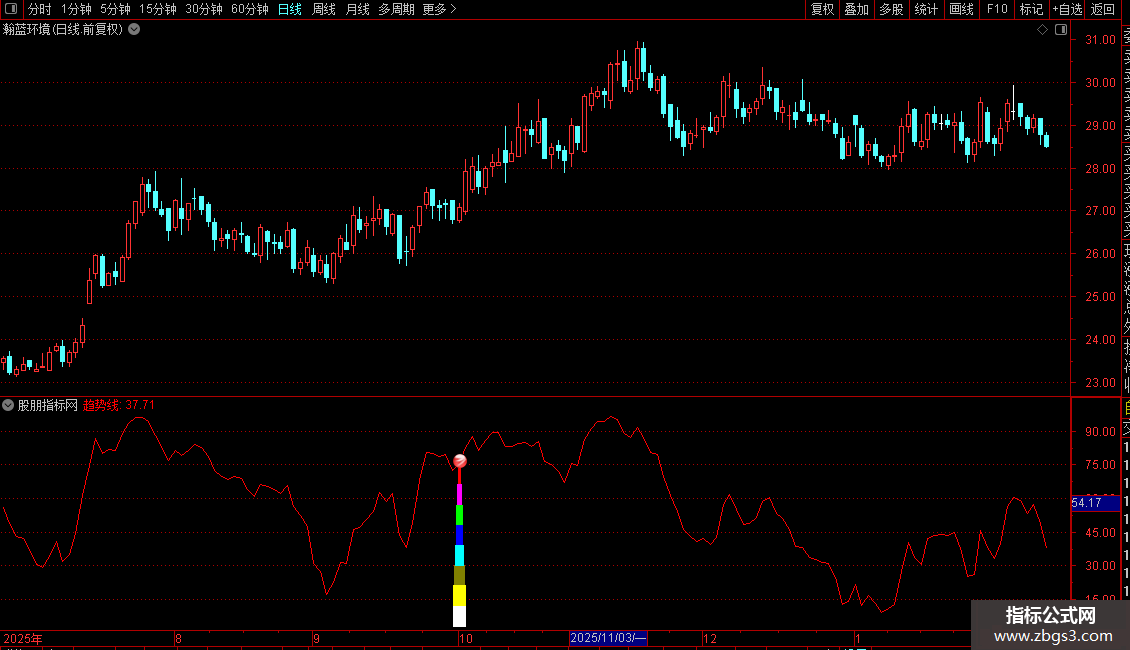Click the 54.17 value tag on the indicator axis
This screenshot has height=650, width=1130.
(x=1095, y=503)
